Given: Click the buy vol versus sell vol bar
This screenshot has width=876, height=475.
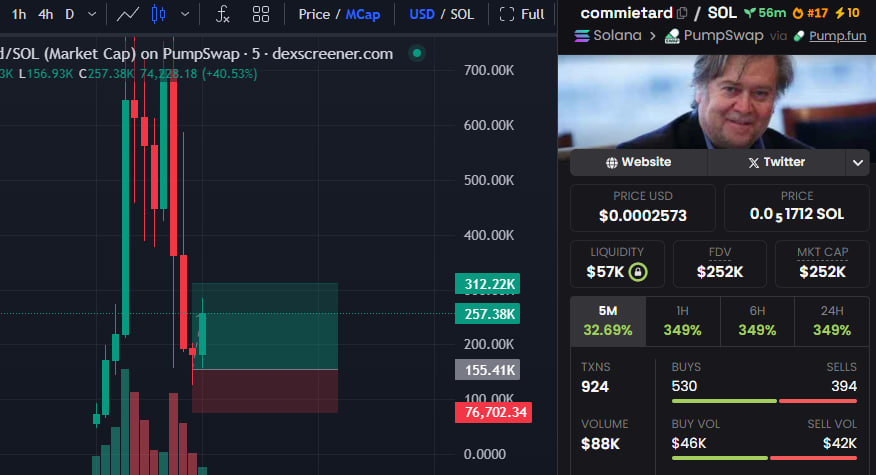Looking at the screenshot, I should pyautogui.click(x=764, y=458).
